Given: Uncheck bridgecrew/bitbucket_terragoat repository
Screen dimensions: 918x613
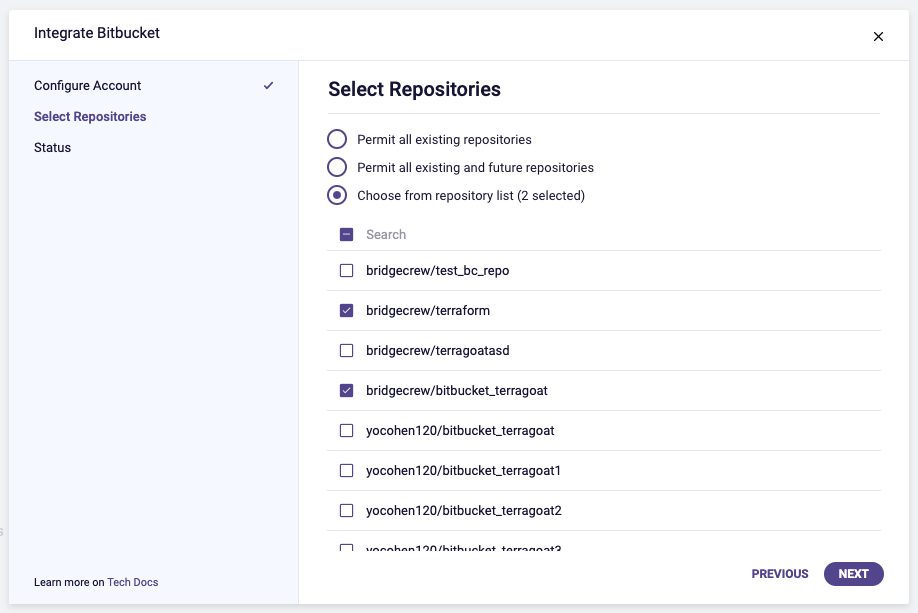Looking at the screenshot, I should point(347,391).
